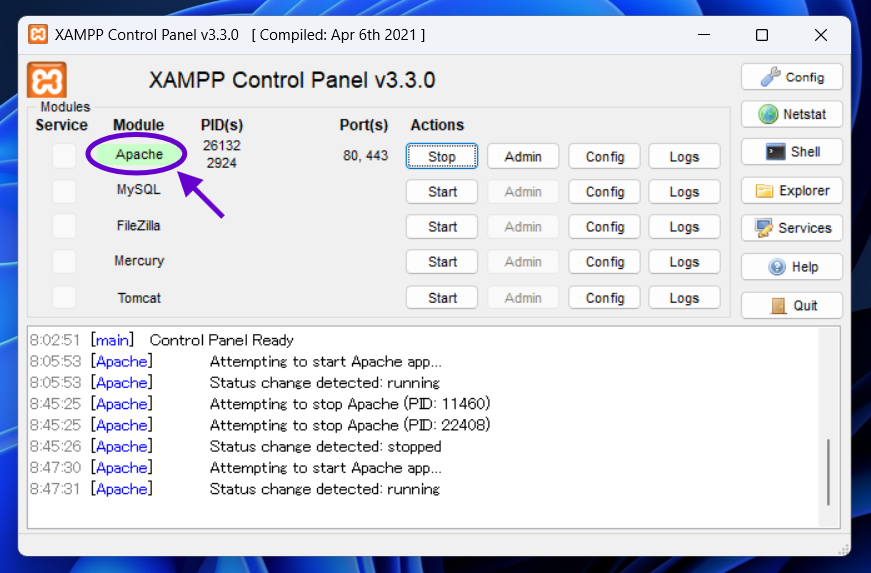The image size is (871, 573).
Task: Toggle the Apache service checkbox
Action: click(x=64, y=155)
